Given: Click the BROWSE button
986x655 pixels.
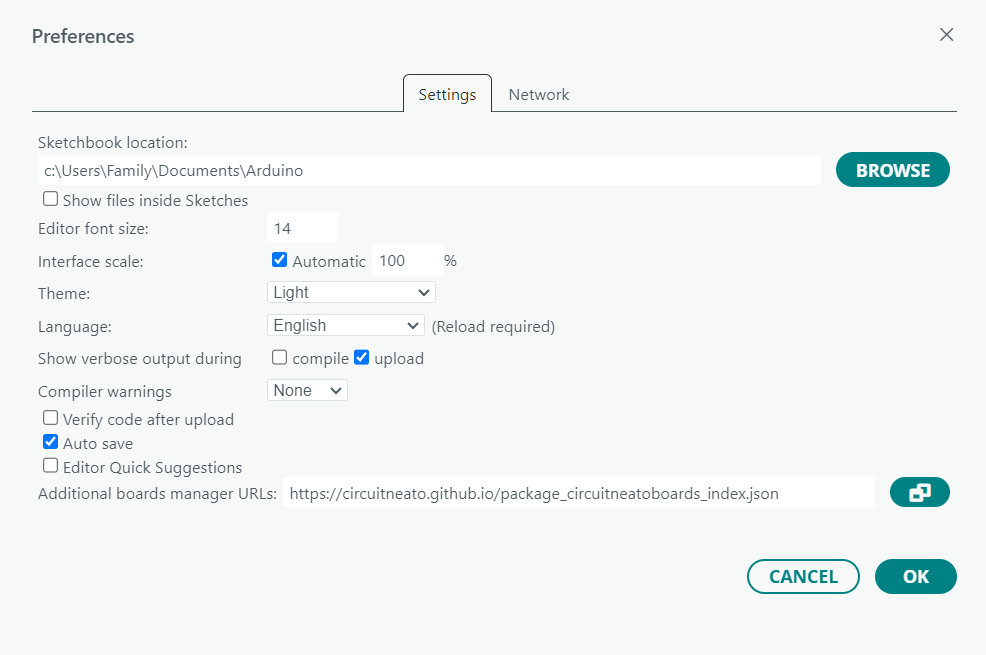Looking at the screenshot, I should [x=892, y=170].
